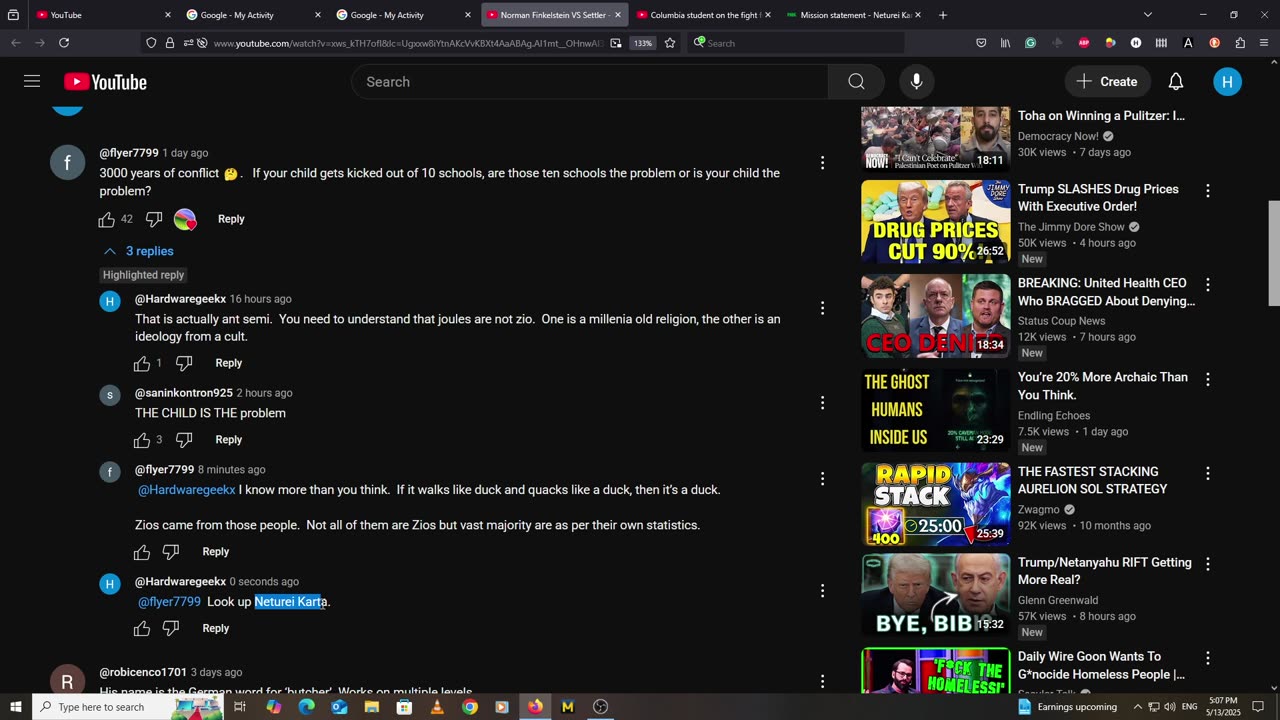Click the YouTube search input field
This screenshot has height=720, width=1280.
tap(590, 82)
